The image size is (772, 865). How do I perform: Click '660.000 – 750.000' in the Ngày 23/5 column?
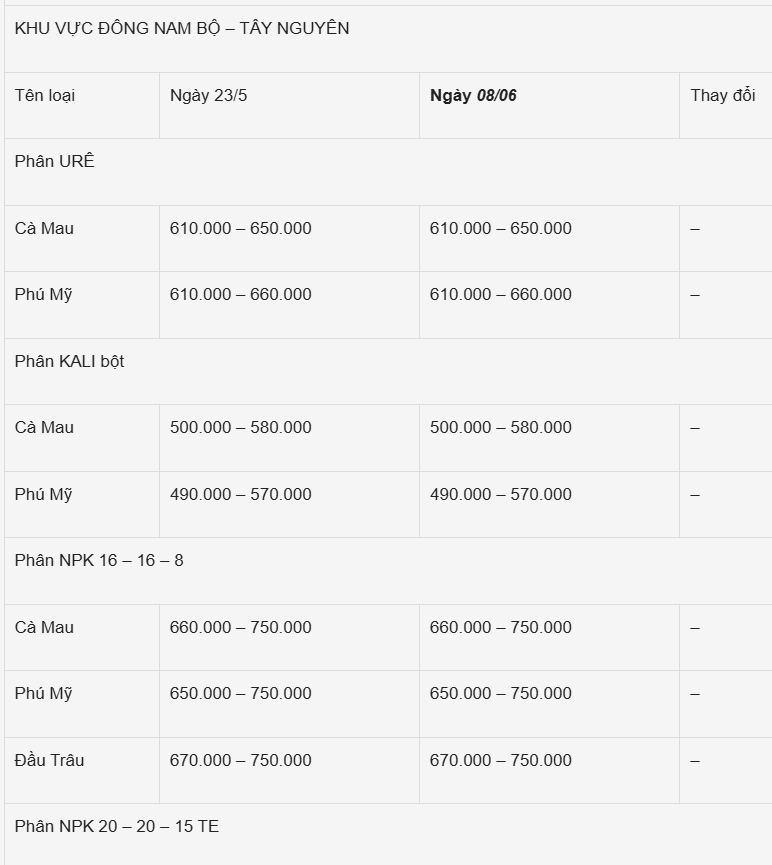click(240, 627)
